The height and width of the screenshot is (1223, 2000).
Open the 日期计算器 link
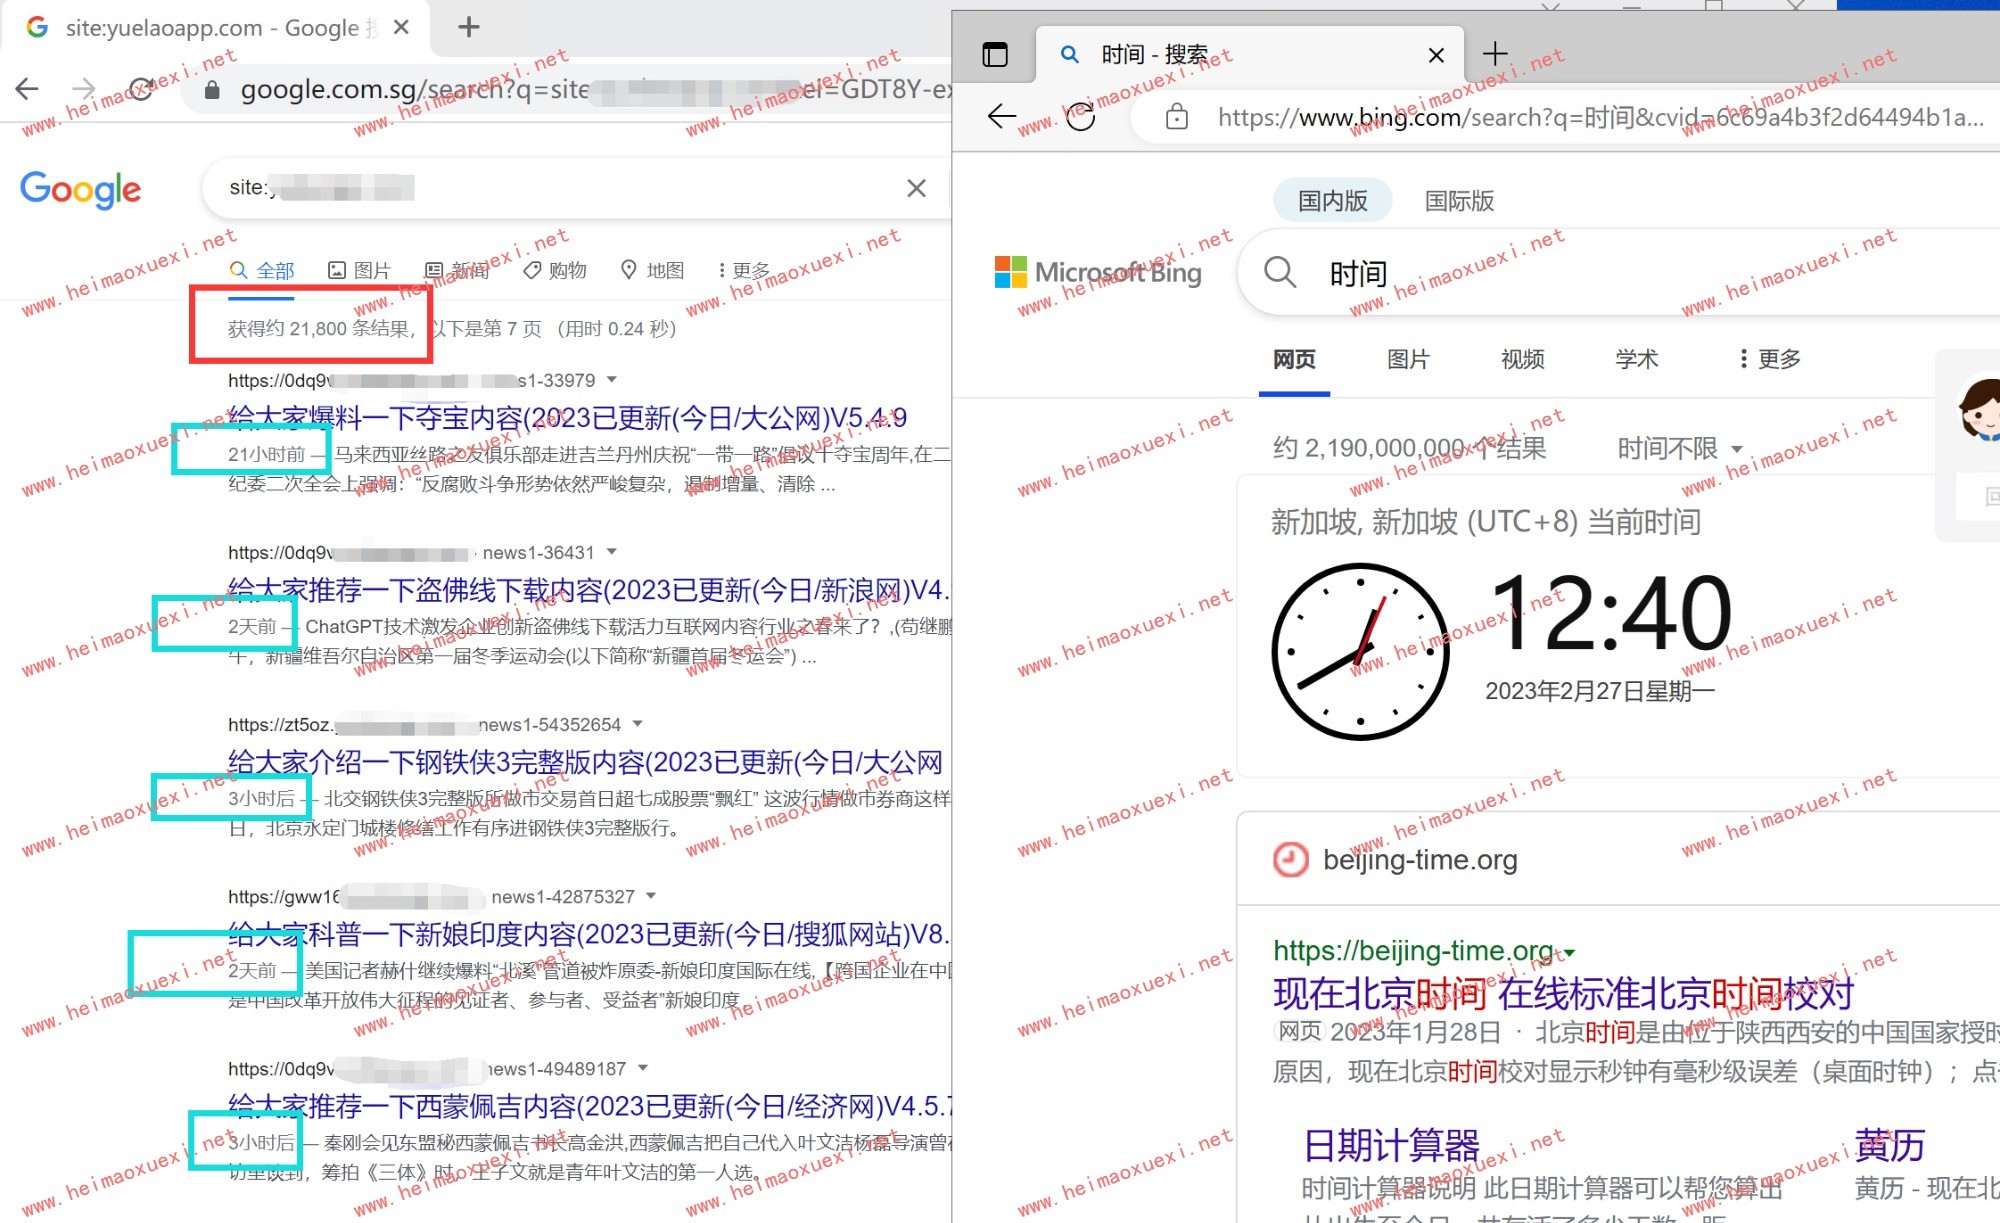coord(1391,1145)
